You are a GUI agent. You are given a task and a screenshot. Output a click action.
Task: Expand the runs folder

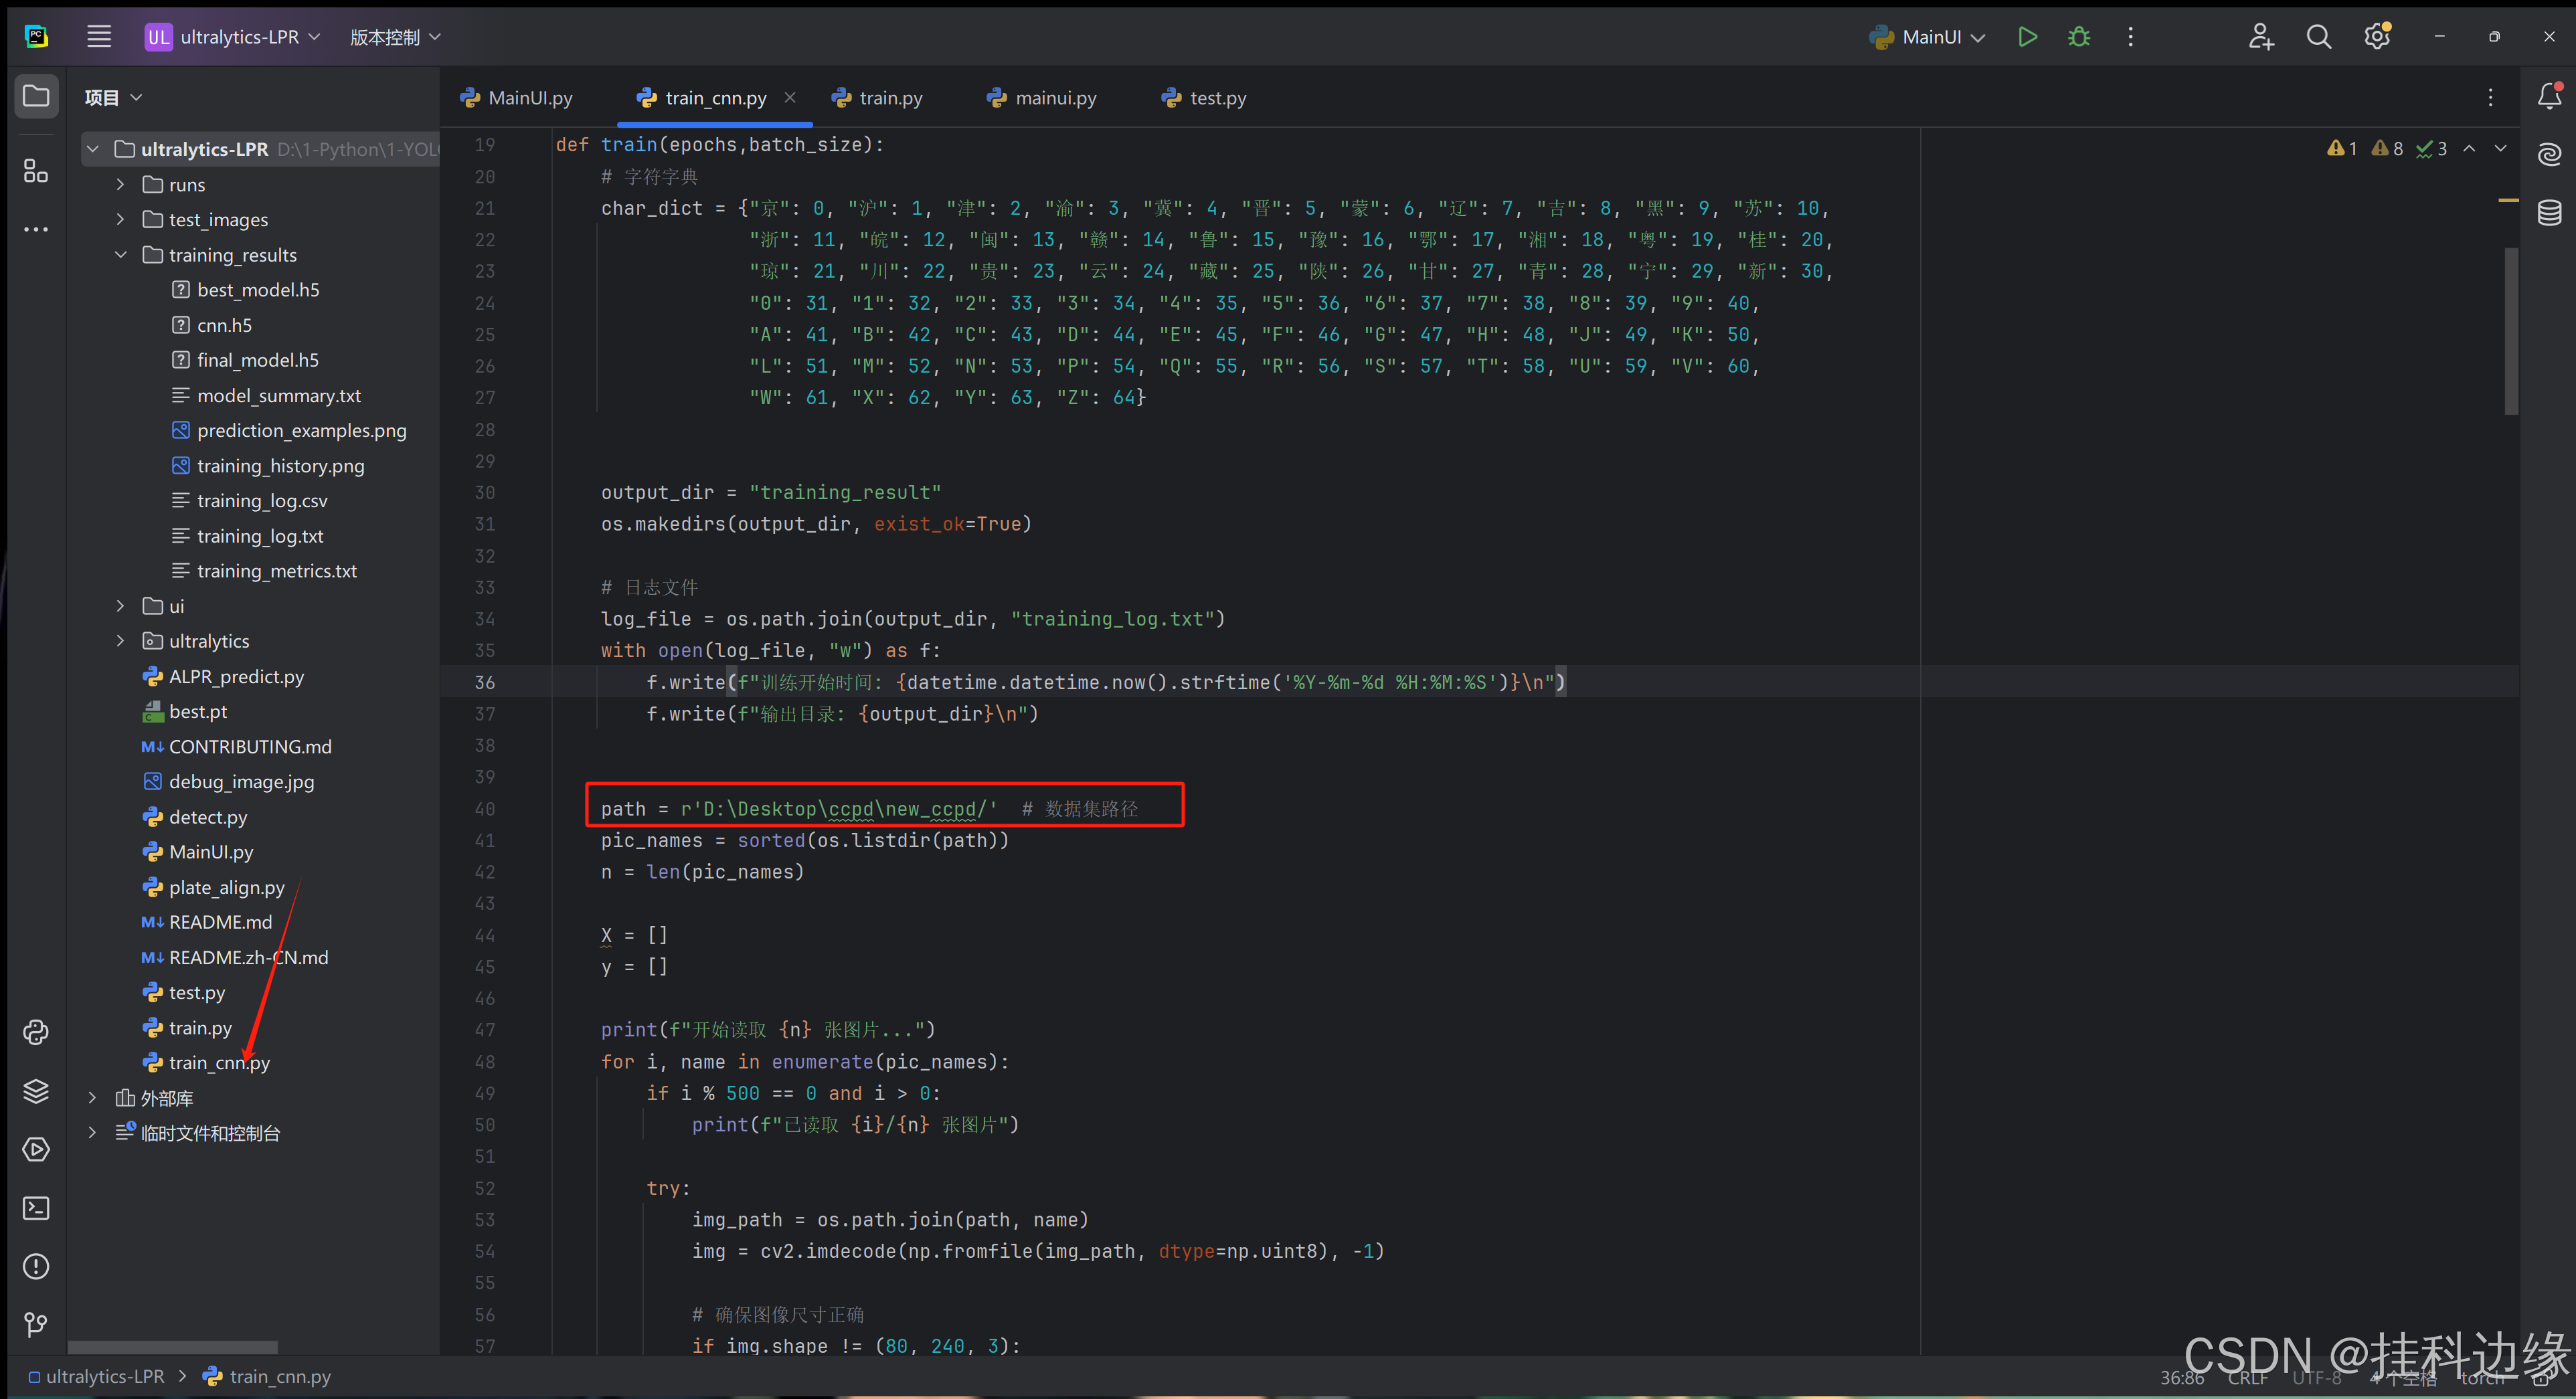121,184
